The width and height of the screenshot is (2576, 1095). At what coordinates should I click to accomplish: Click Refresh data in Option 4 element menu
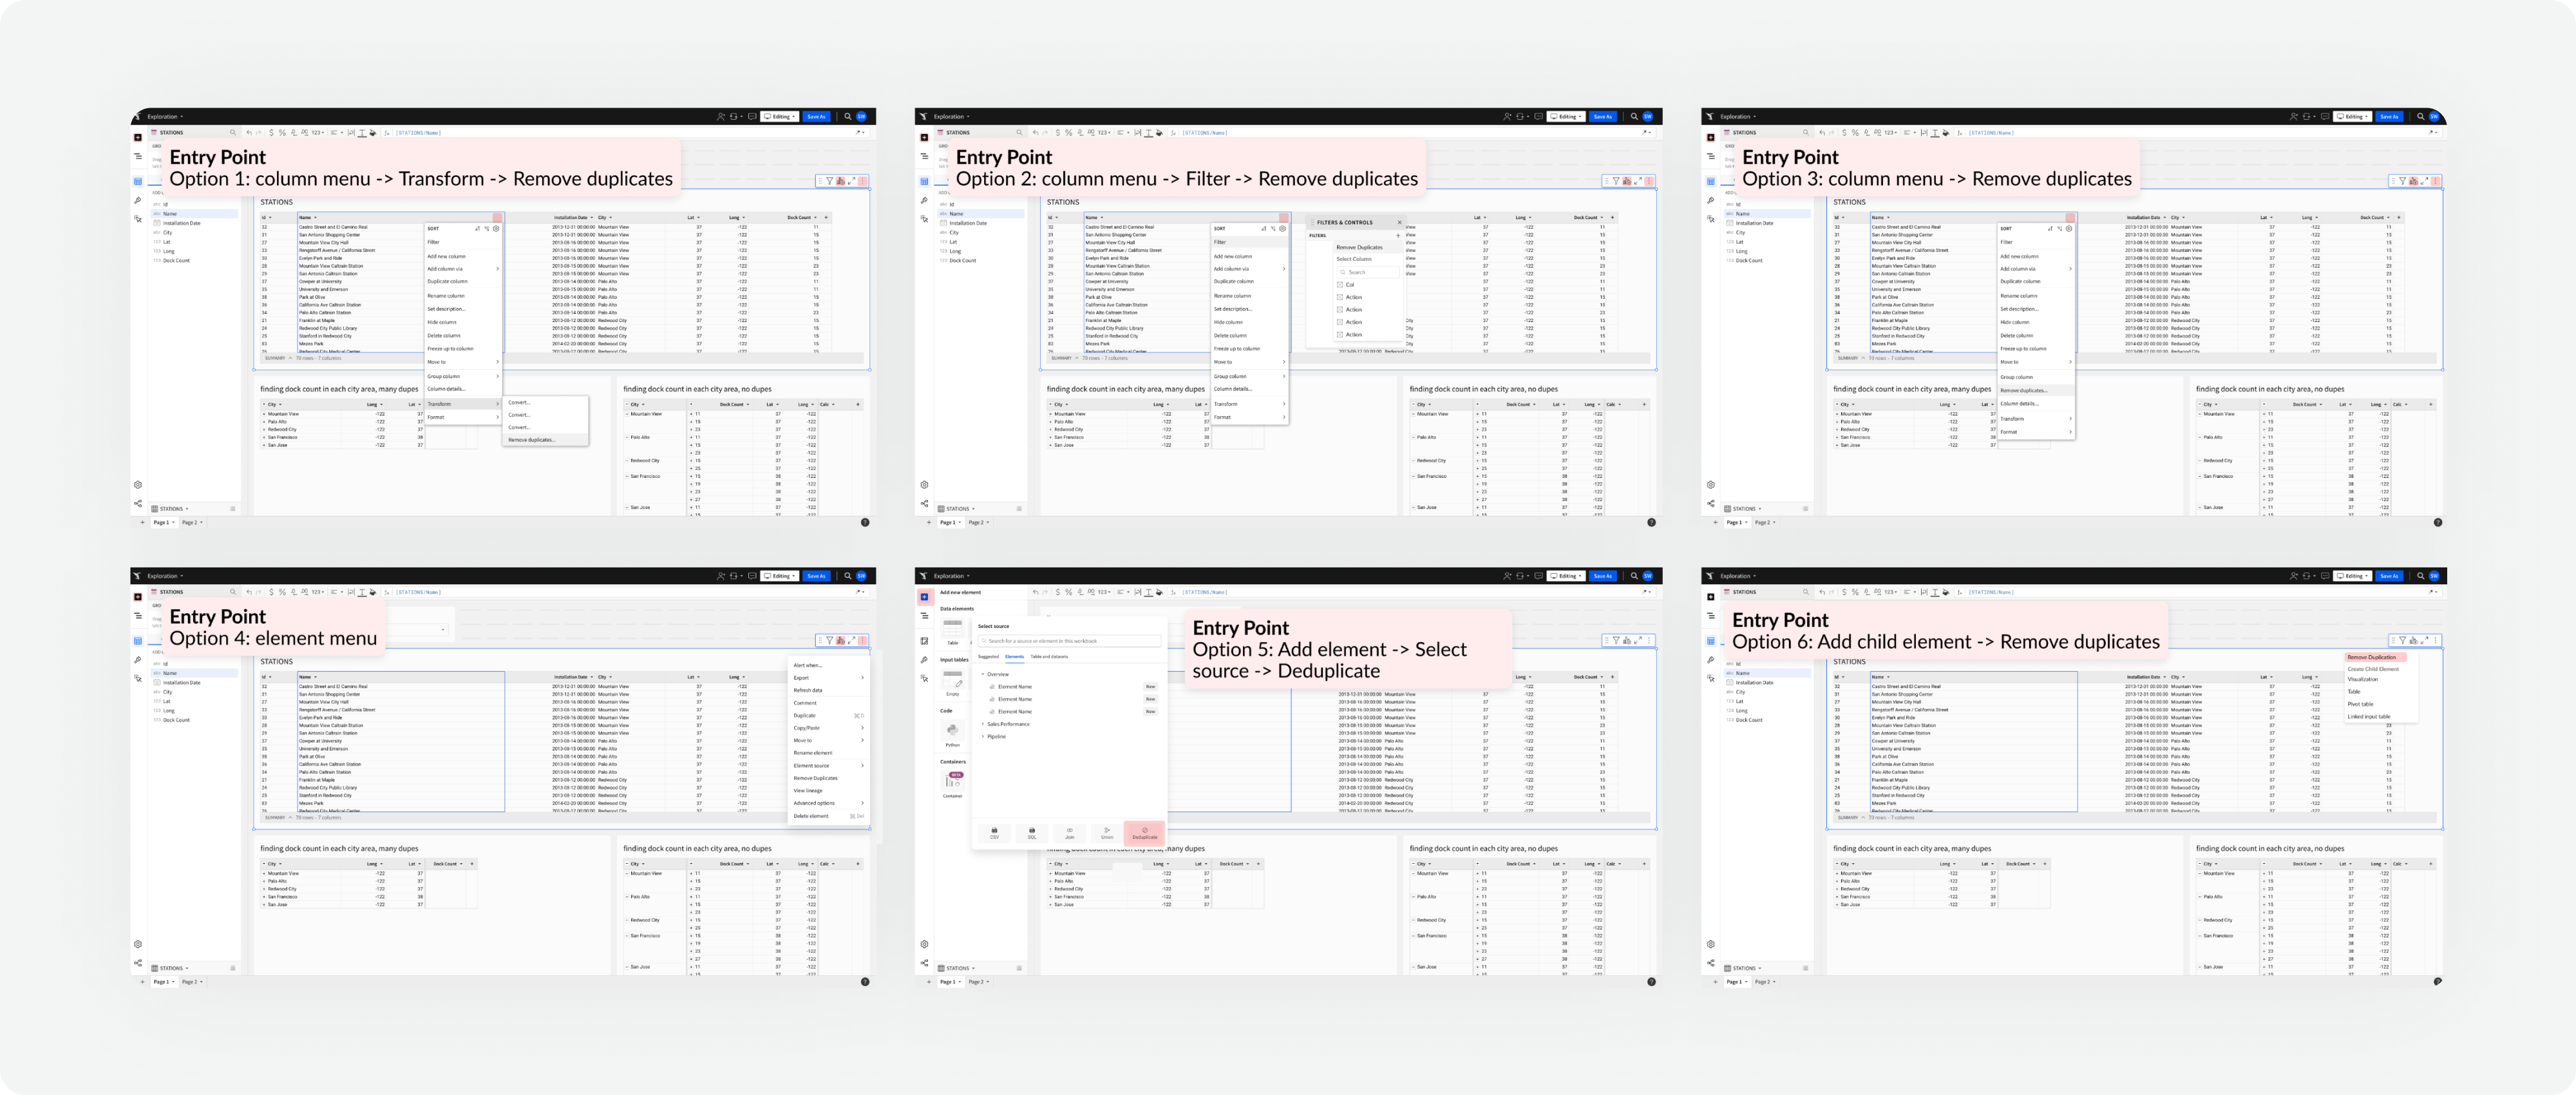(828, 690)
